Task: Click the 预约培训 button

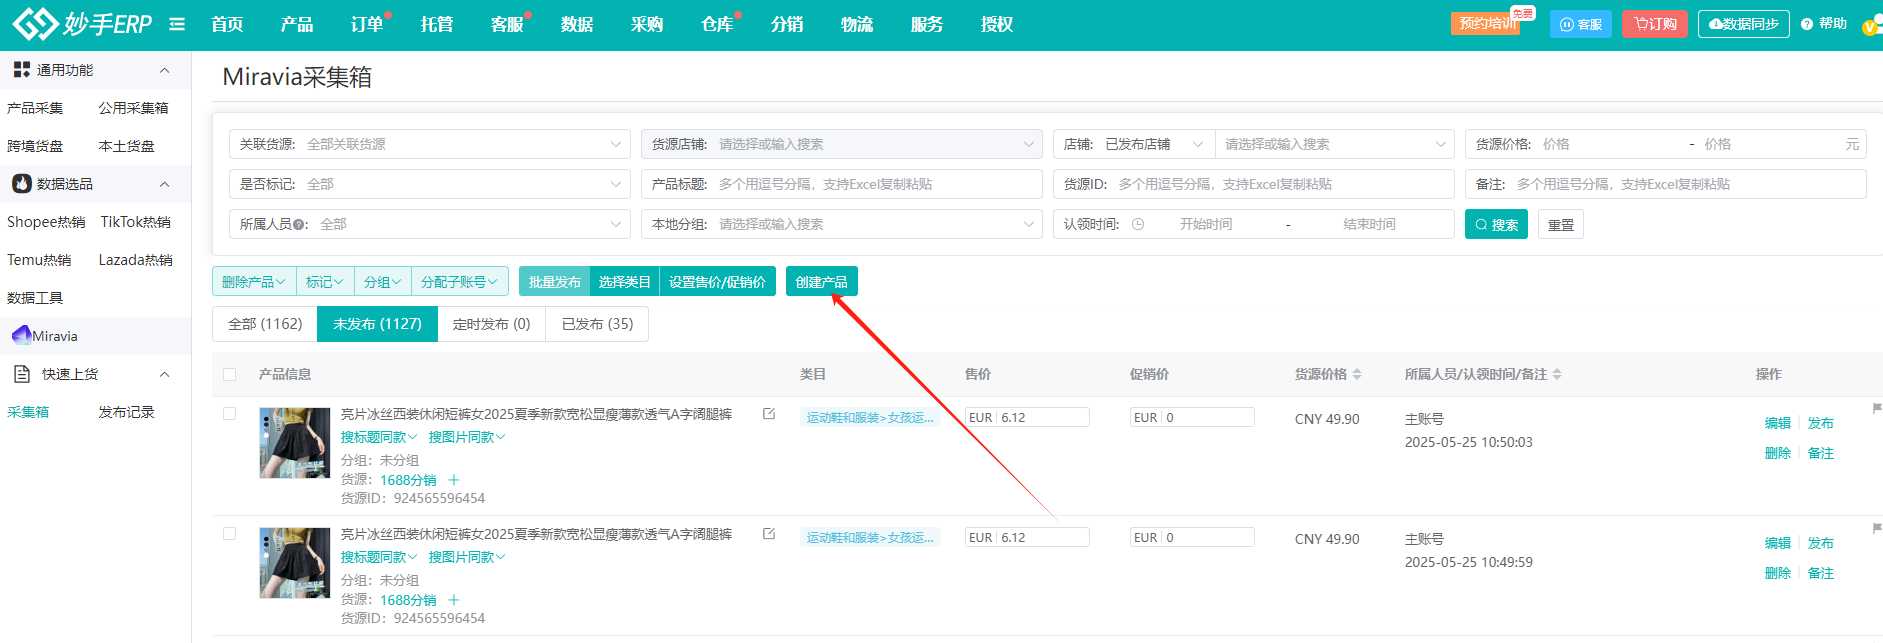Action: coord(1487,23)
